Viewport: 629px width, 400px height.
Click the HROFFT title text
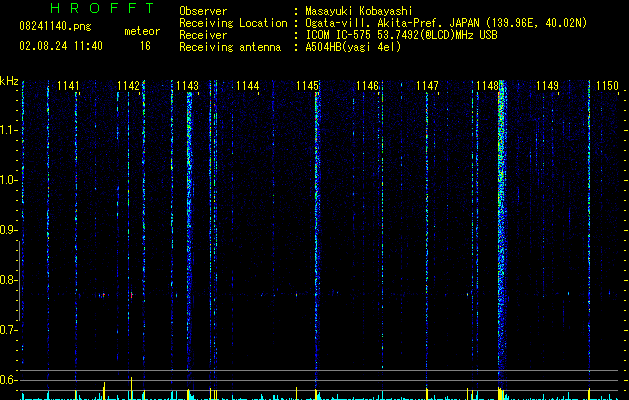[102, 8]
